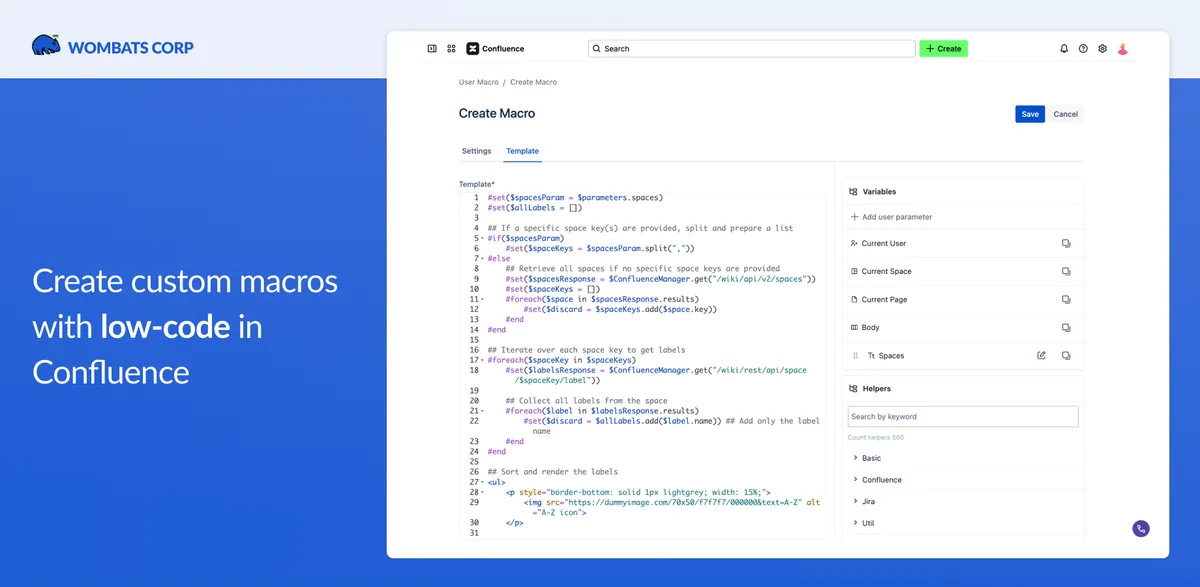The image size is (1200, 587).
Task: Collapse code fold at line 5
Action: tap(483, 239)
